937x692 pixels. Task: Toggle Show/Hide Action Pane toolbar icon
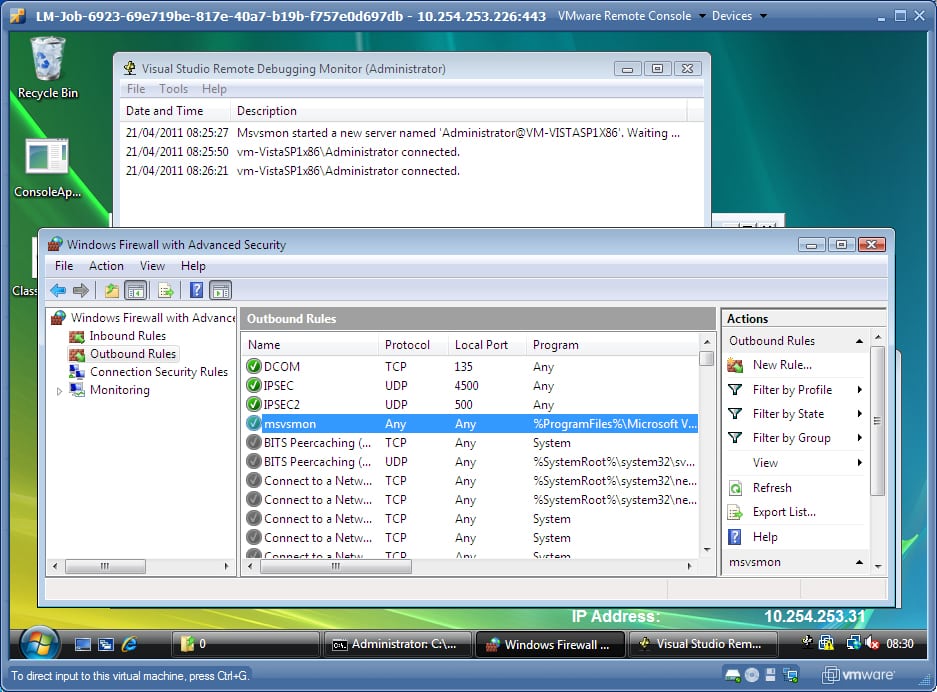[221, 290]
